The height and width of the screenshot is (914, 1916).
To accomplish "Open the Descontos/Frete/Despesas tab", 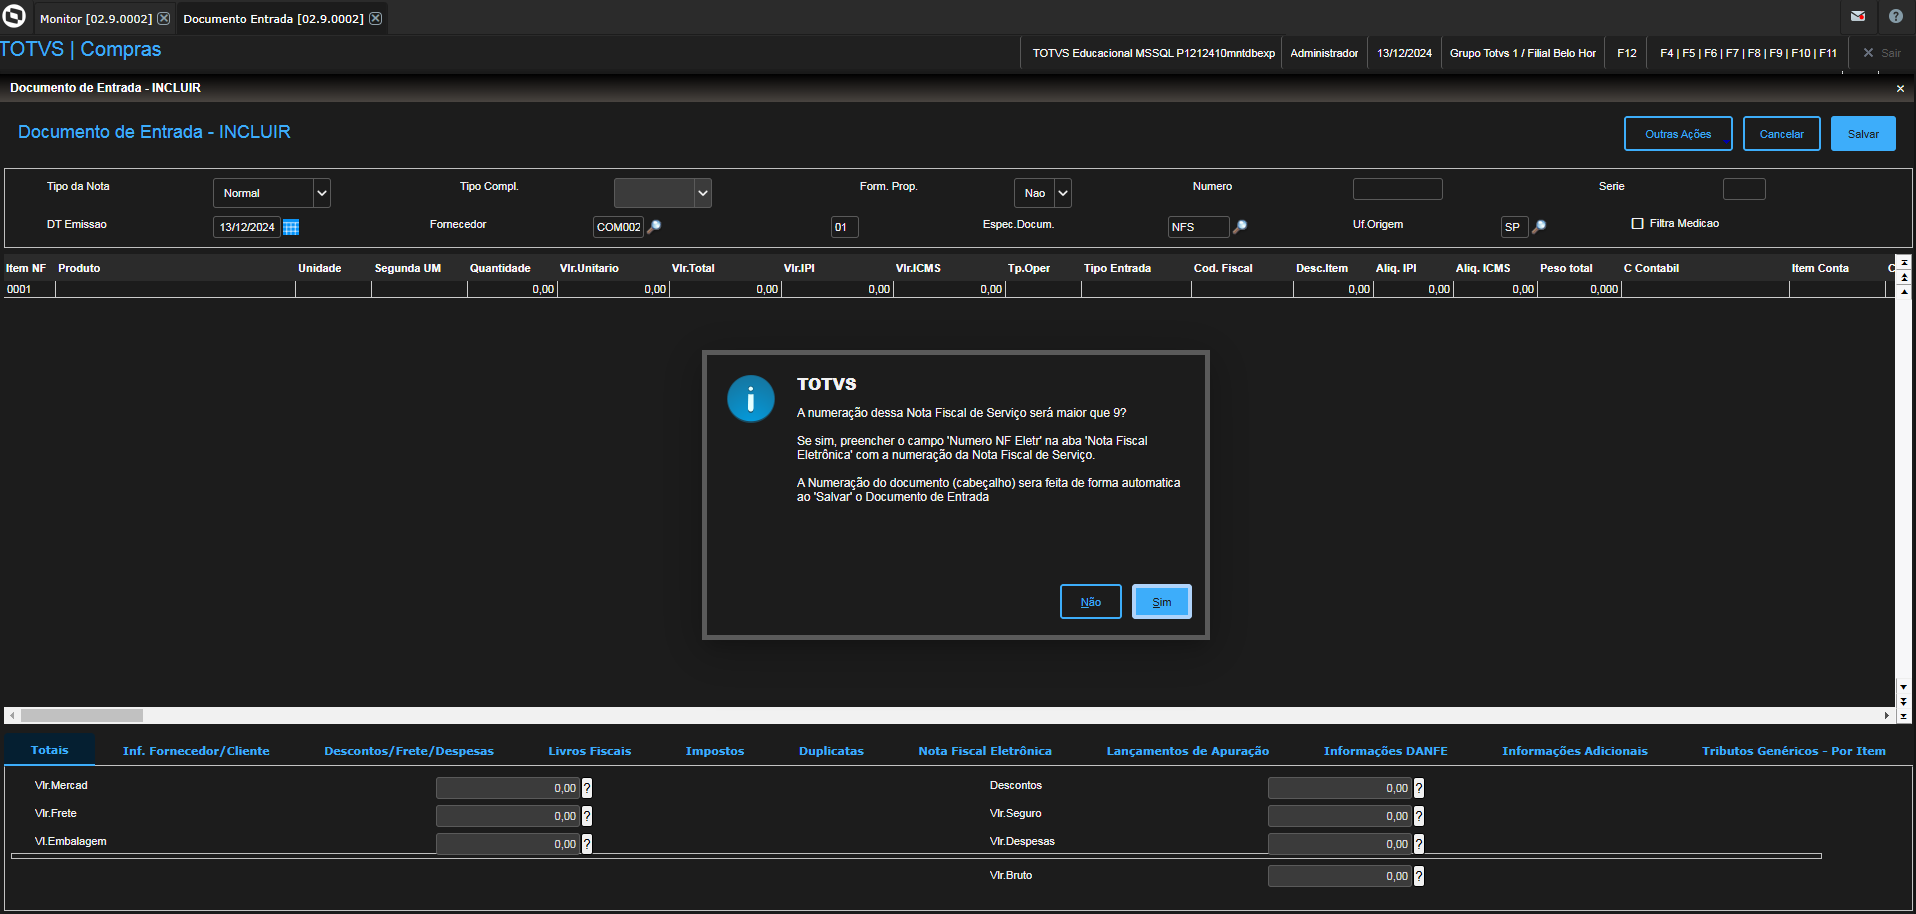I will coord(409,751).
